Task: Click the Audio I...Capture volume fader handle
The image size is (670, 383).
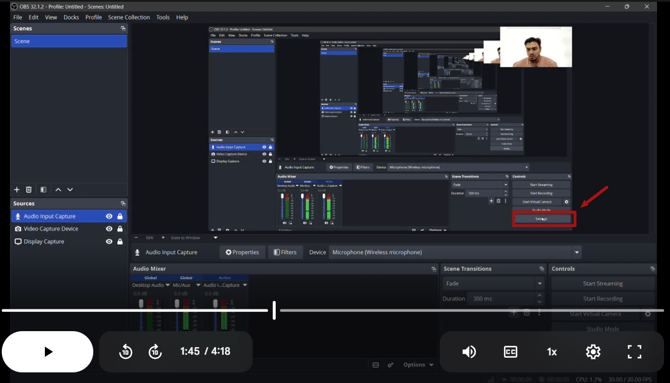Action: point(215,303)
